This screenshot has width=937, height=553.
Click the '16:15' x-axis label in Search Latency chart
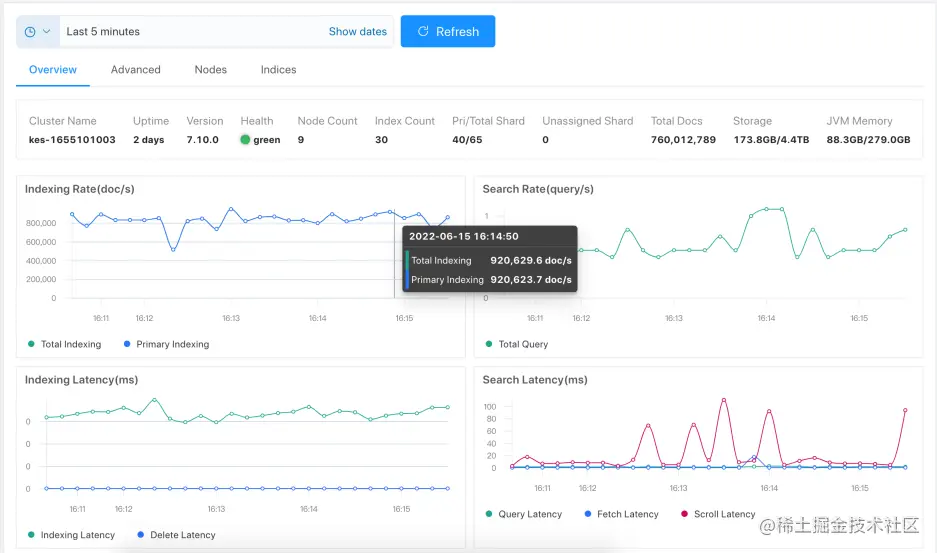(860, 488)
